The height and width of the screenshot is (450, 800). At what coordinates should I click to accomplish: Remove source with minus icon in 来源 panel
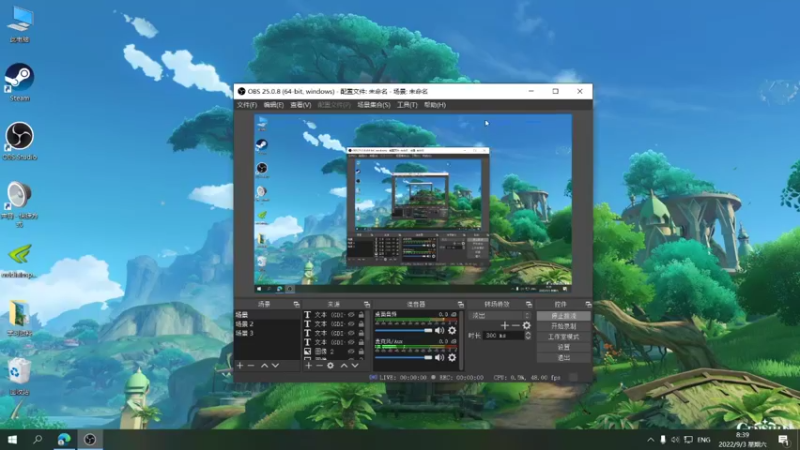319,365
